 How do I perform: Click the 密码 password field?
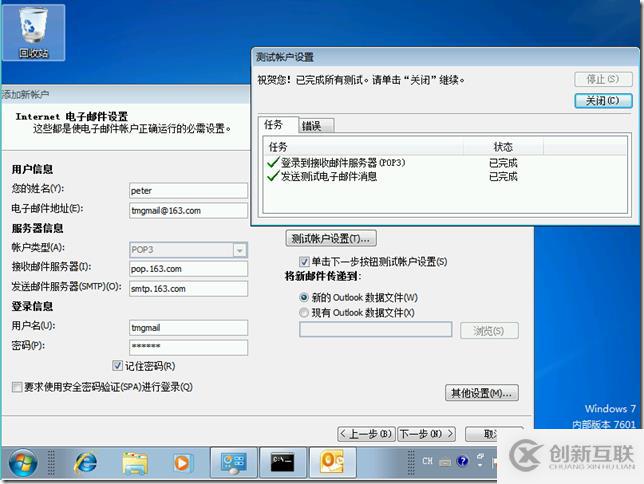(189, 347)
